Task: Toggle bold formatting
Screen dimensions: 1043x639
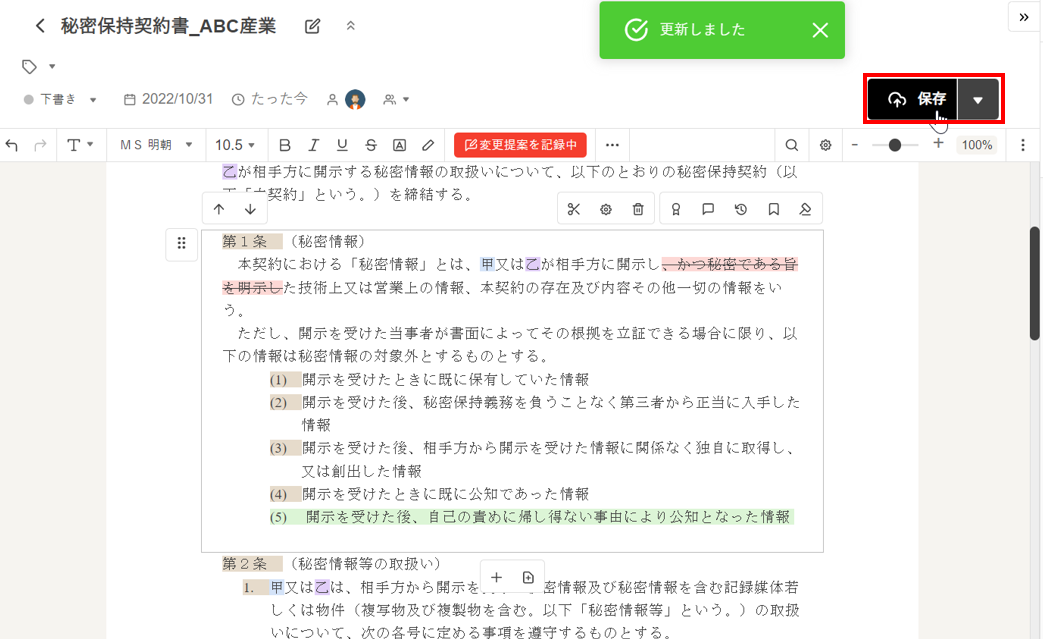Action: pos(285,145)
